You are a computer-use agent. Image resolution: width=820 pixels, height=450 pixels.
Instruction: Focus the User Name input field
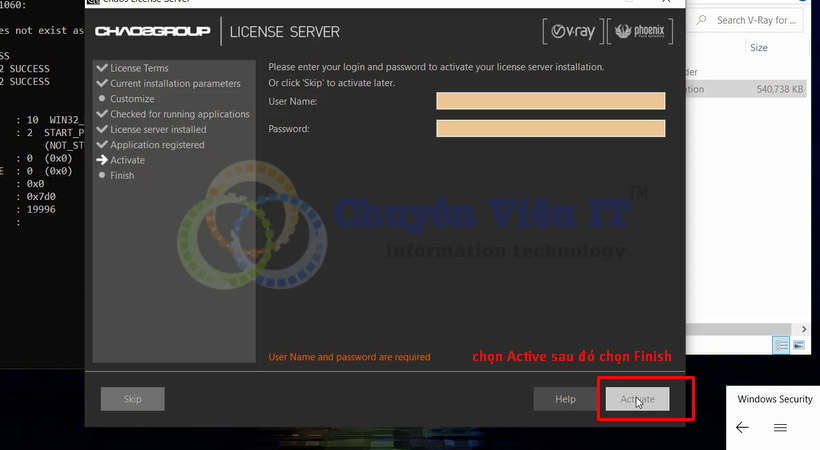[550, 101]
